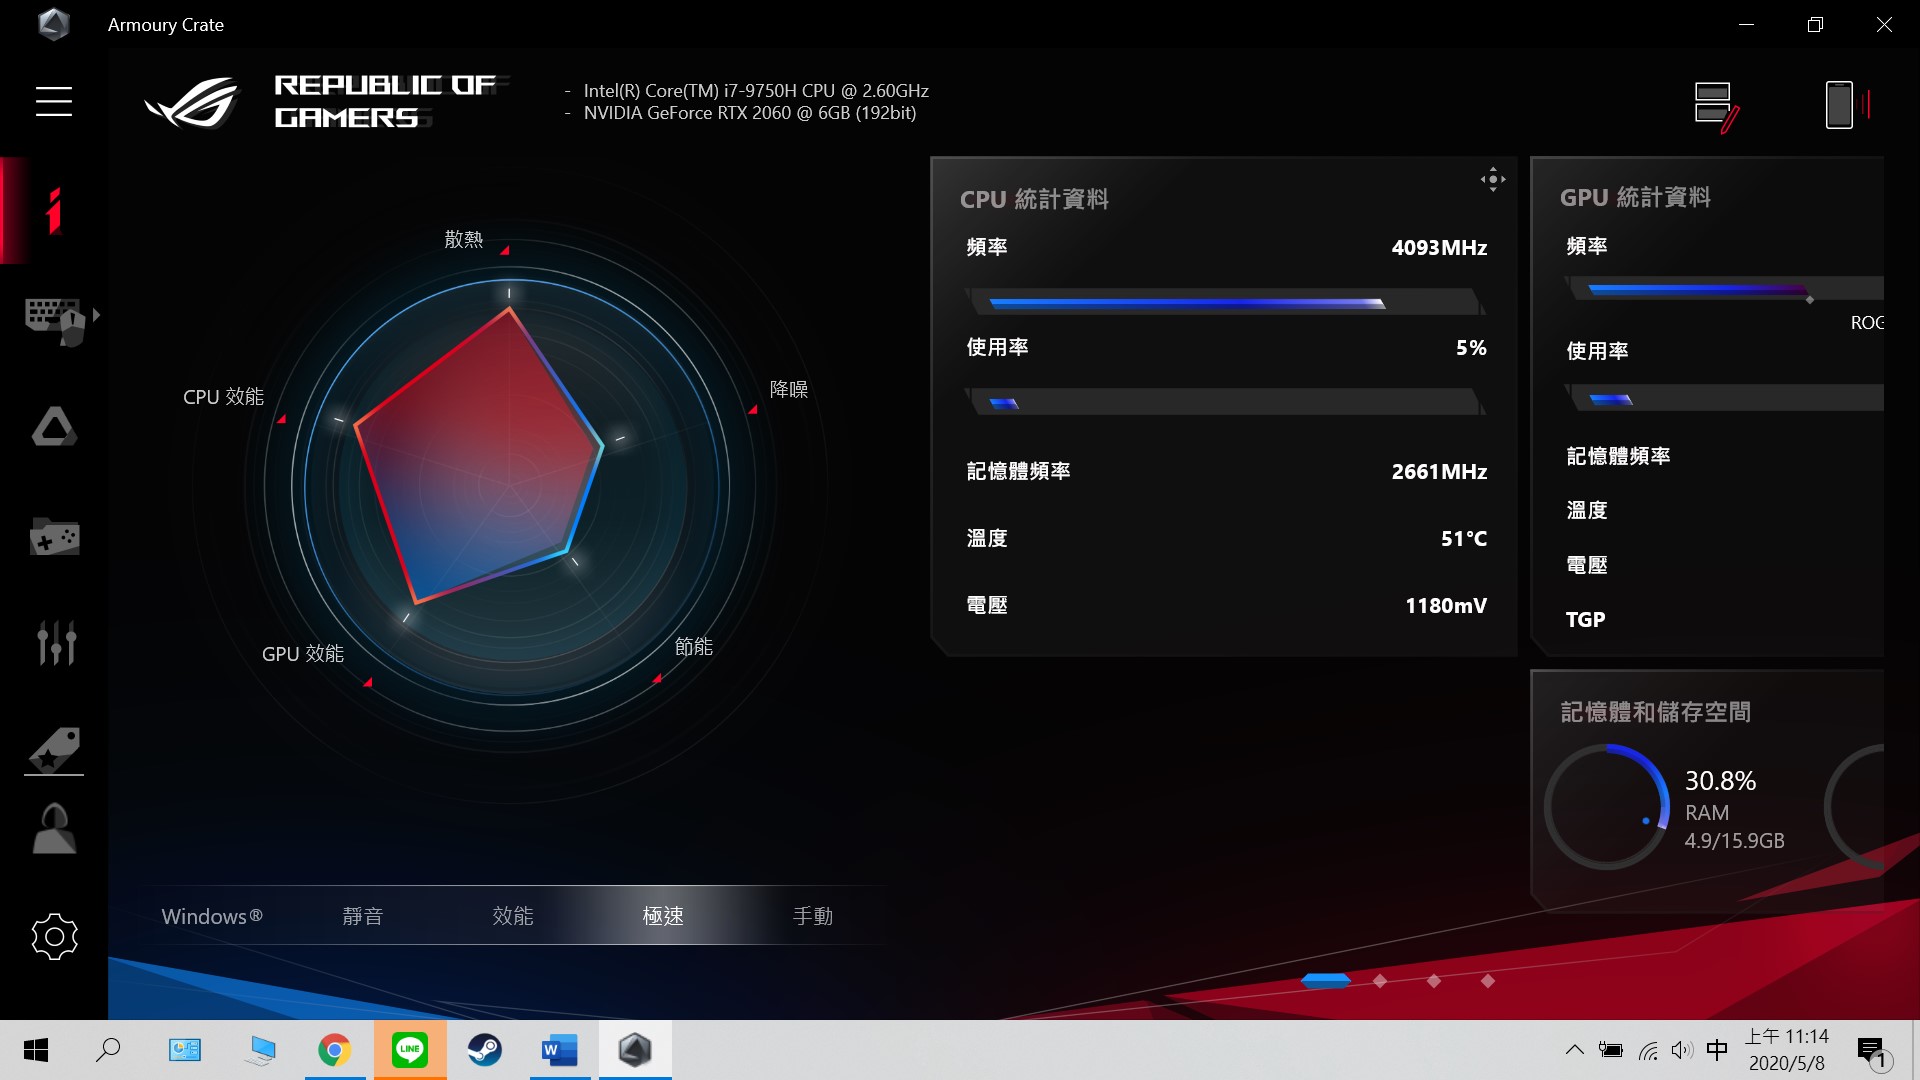Screen dimensions: 1920x1080
Task: Click the NVIDIA GeForce RTX 2060 text
Action: coord(750,113)
